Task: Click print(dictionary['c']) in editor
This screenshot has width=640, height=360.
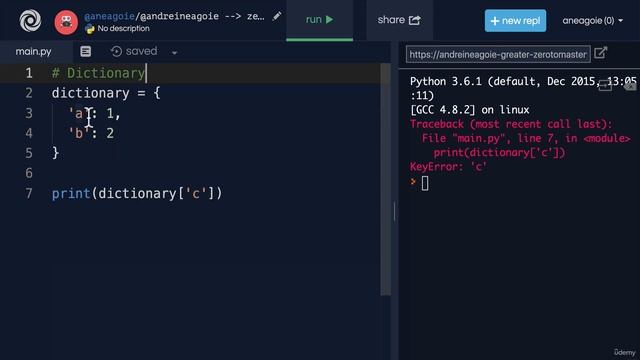Action: pos(137,193)
